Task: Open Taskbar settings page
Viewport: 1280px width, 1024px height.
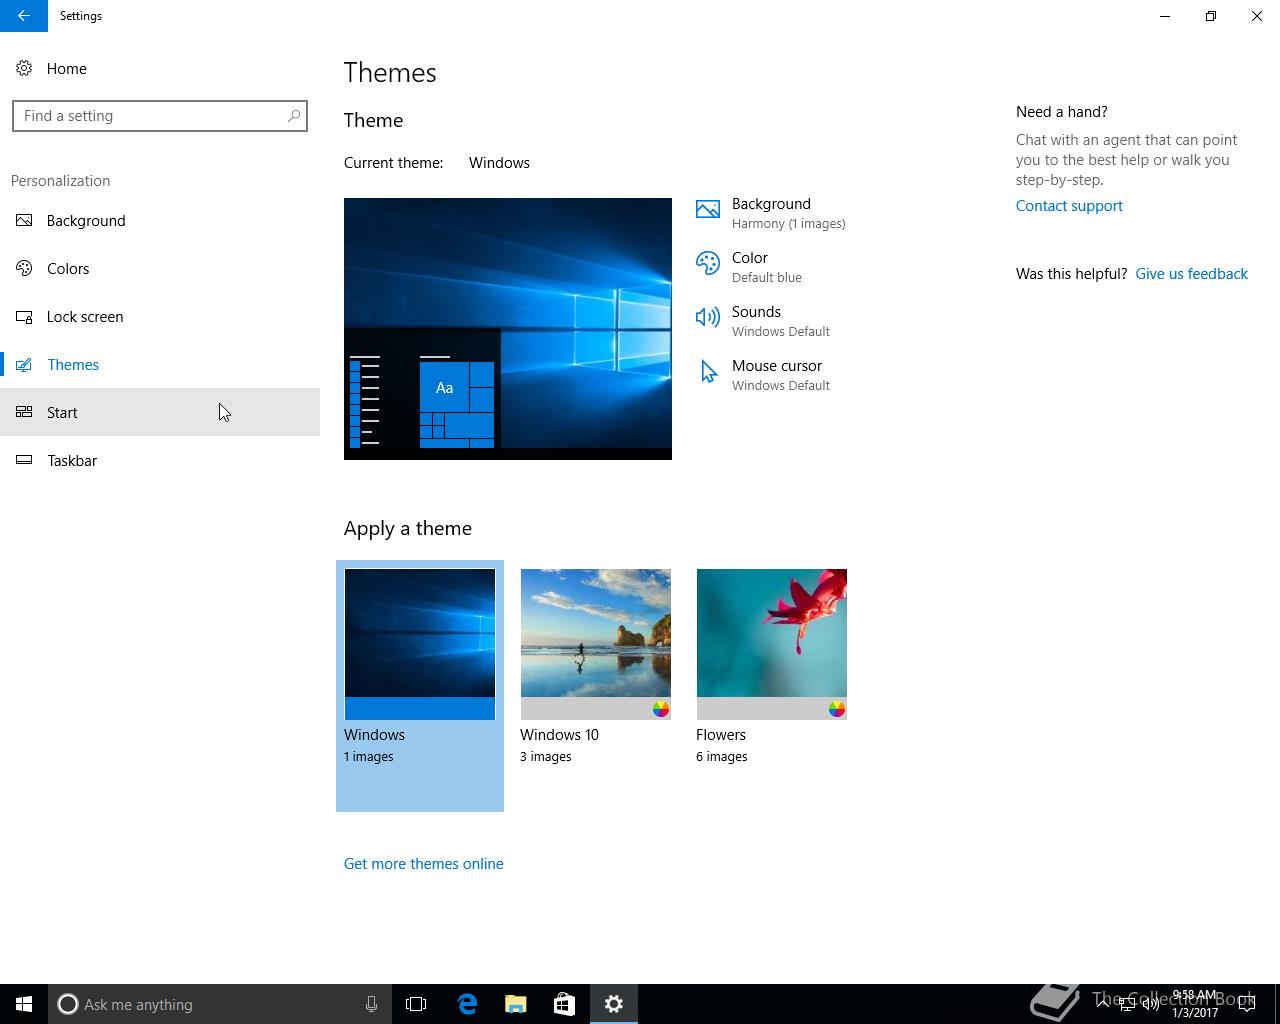Action: (160, 461)
